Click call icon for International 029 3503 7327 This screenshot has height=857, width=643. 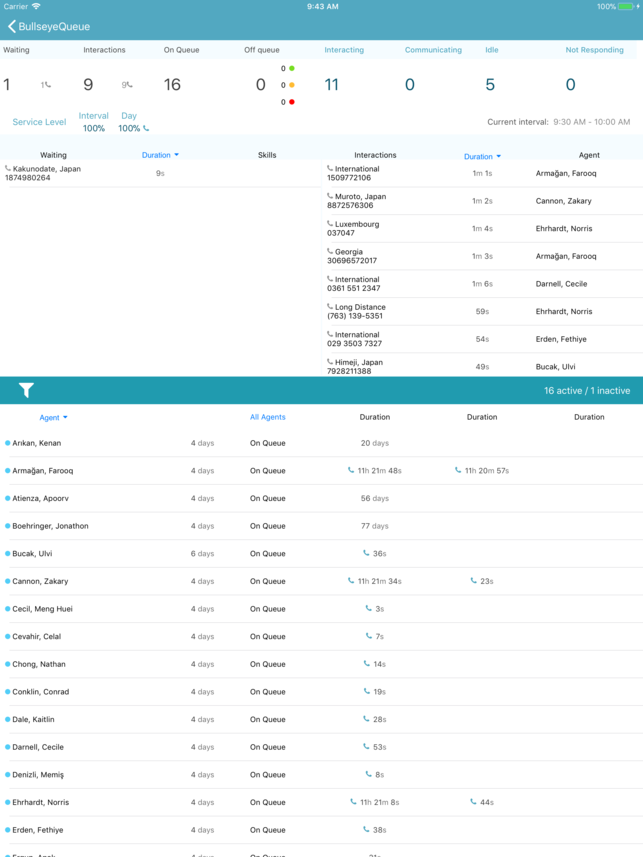tap(330, 334)
